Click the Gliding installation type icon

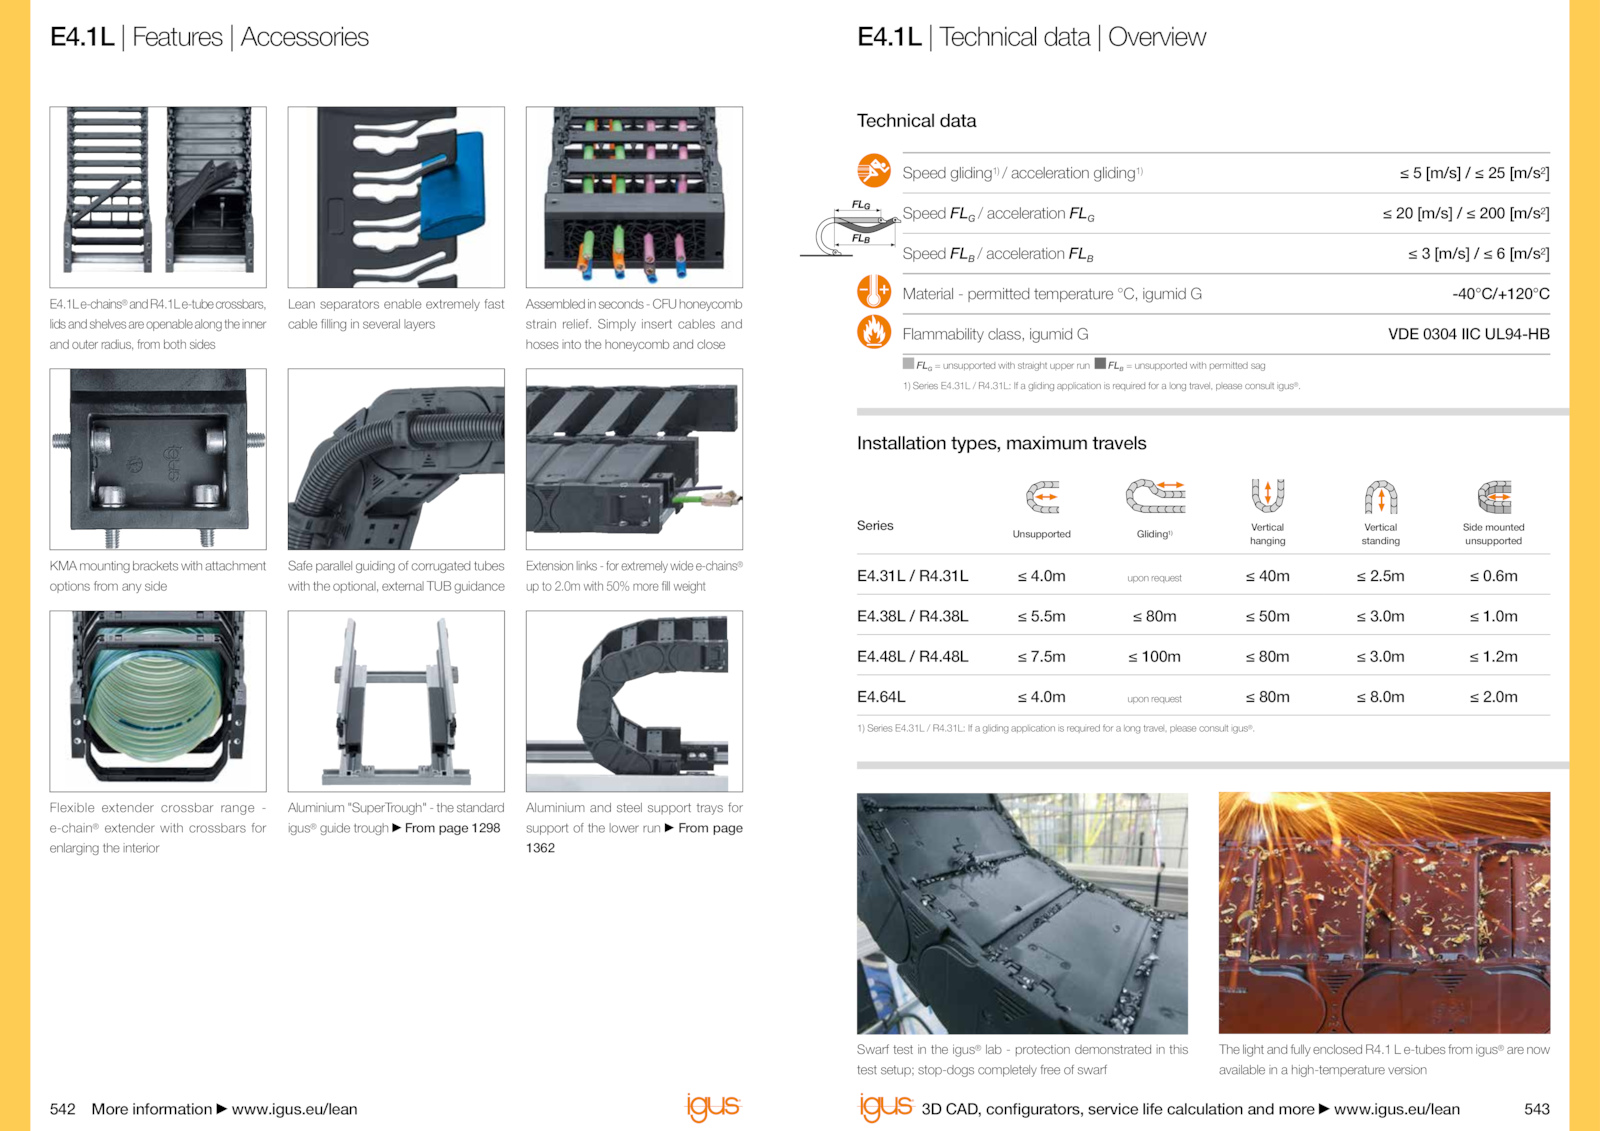pyautogui.click(x=1155, y=496)
